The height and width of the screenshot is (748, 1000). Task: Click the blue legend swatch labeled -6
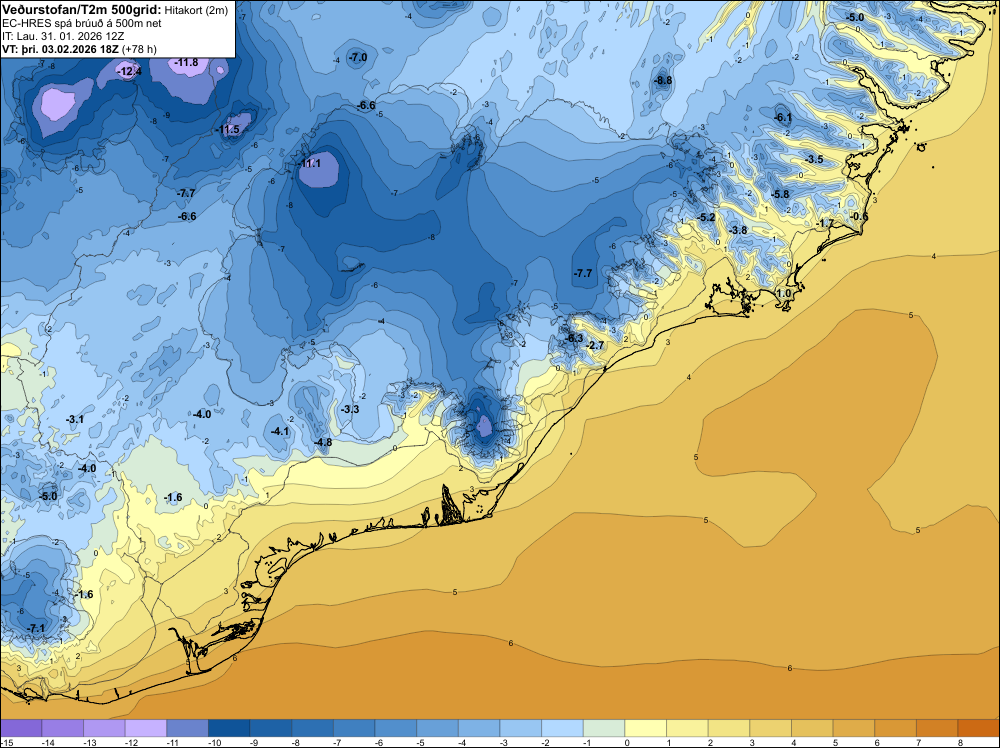pyautogui.click(x=395, y=728)
